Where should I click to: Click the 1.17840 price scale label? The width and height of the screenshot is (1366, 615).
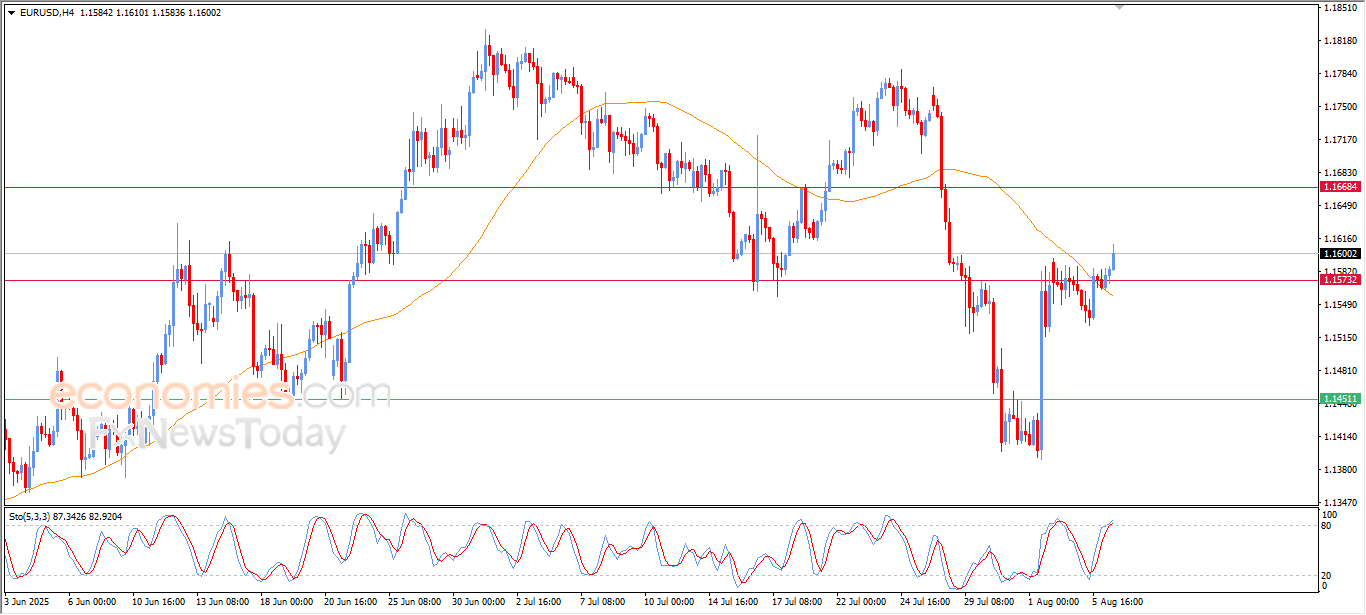[1340, 74]
